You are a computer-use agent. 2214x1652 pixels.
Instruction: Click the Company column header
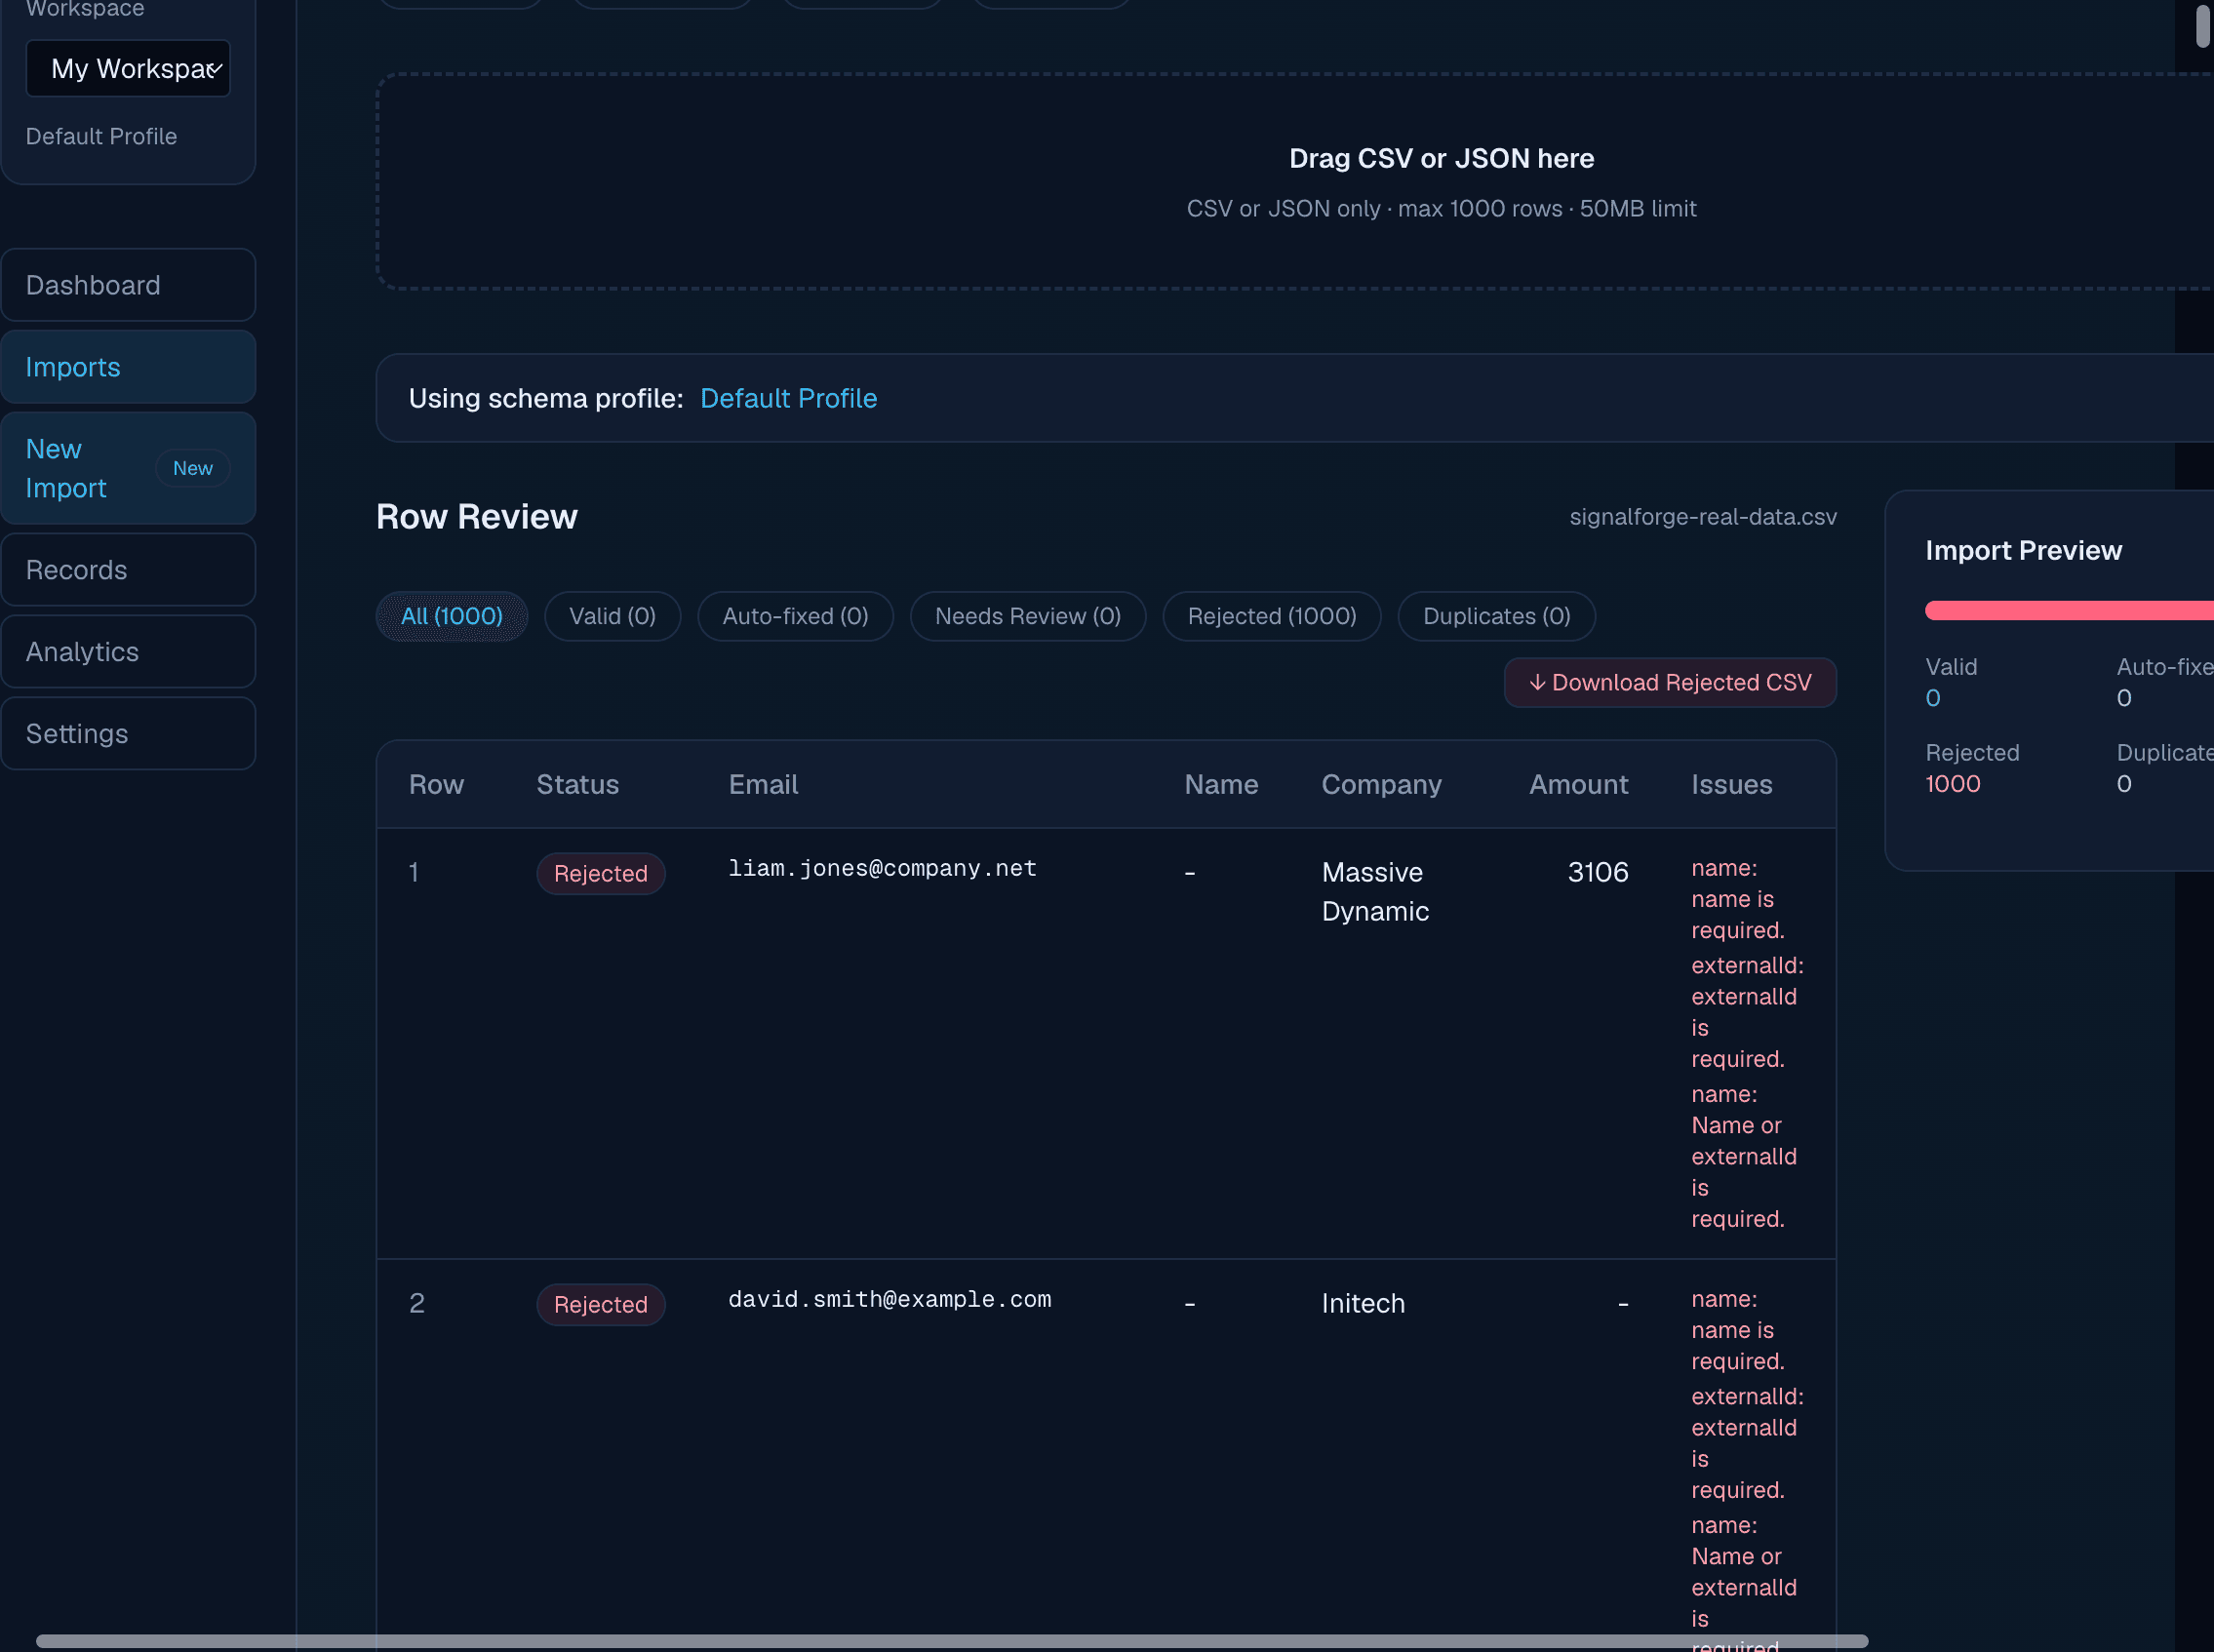click(1381, 785)
